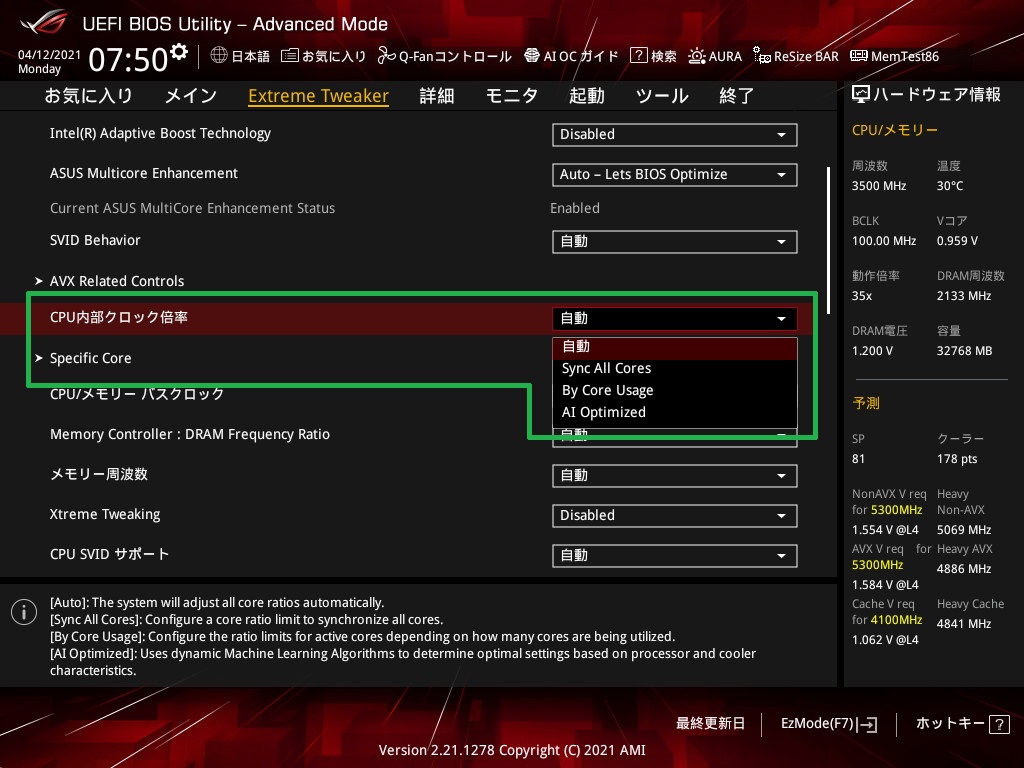The height and width of the screenshot is (768, 1024).
Task: Click AI OC ガイド label
Action: pos(581,56)
